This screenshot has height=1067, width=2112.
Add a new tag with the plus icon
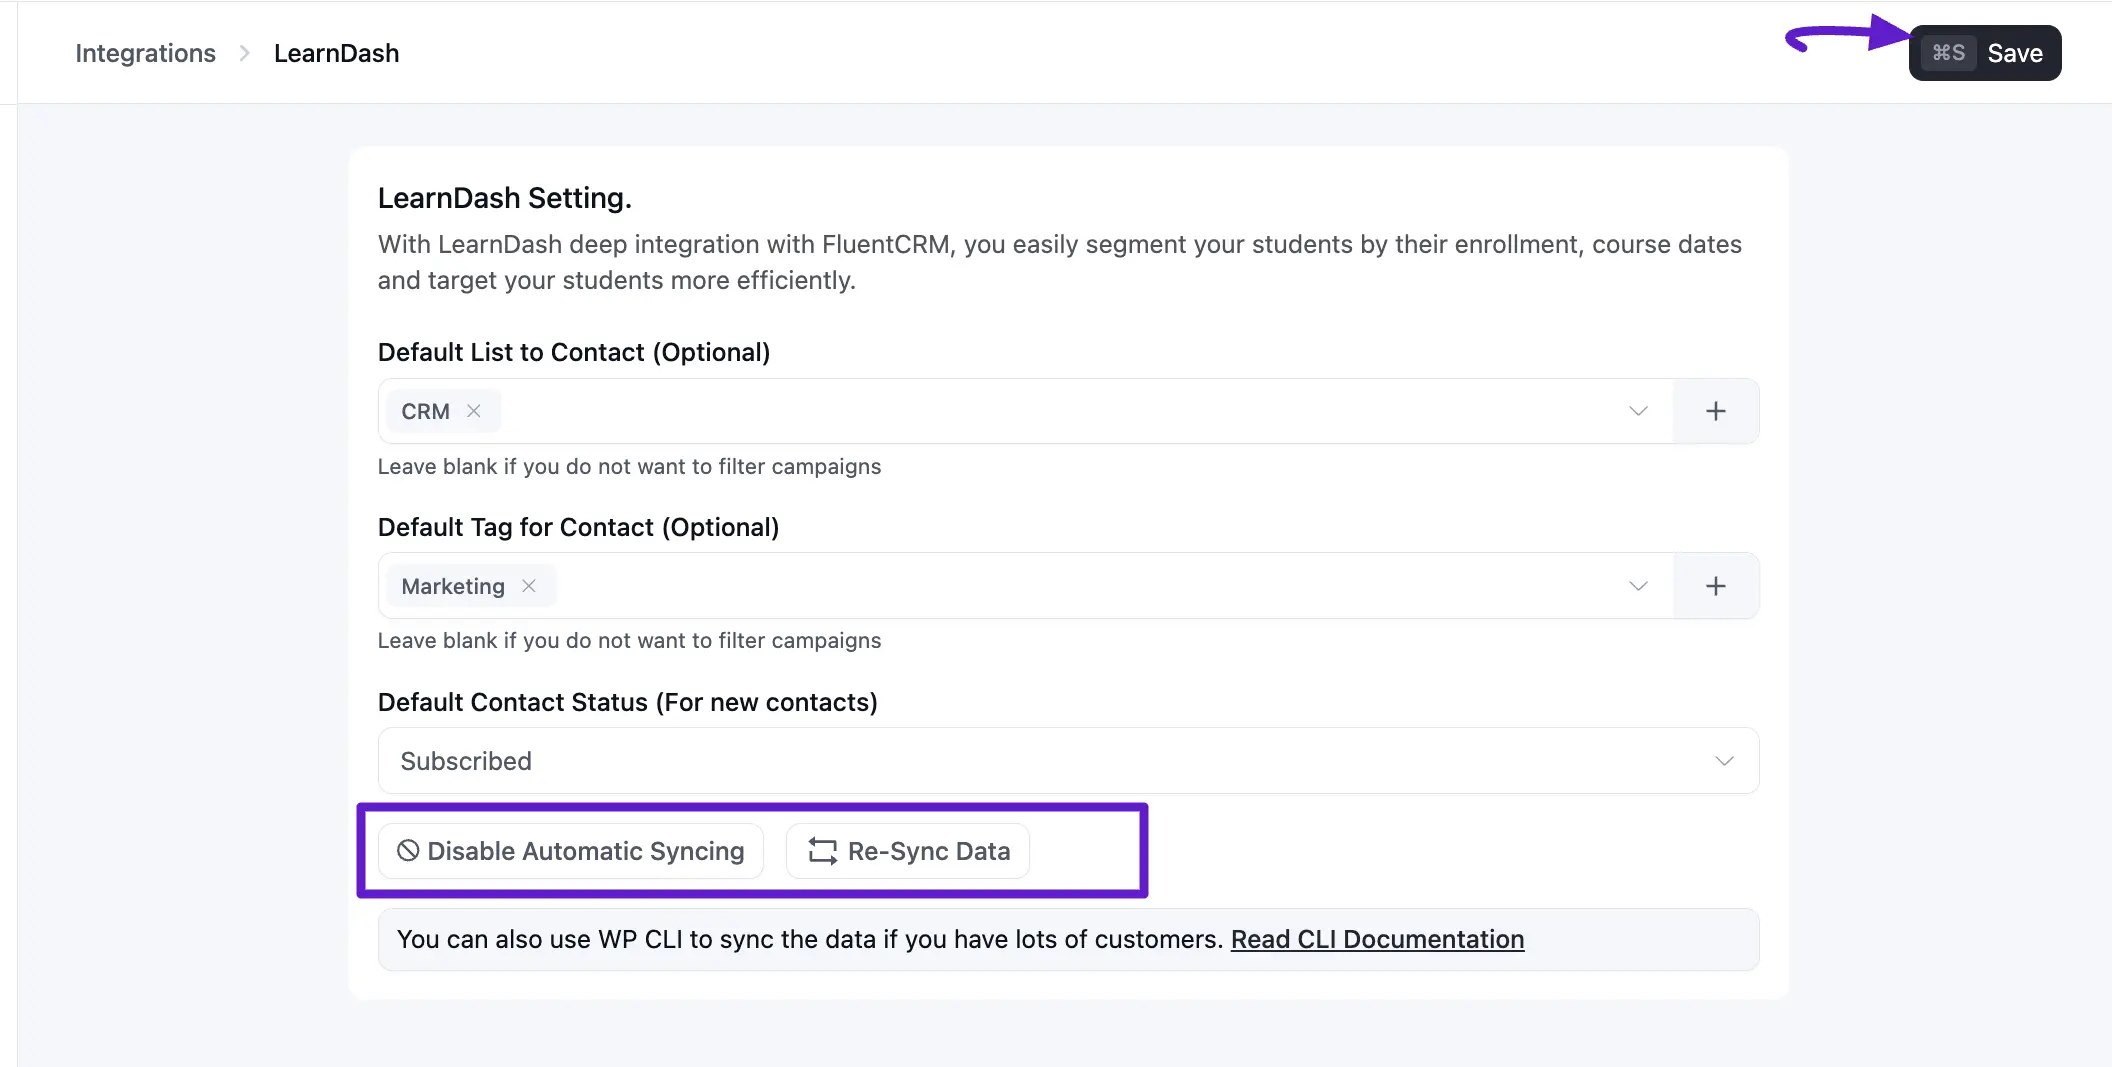tap(1716, 586)
